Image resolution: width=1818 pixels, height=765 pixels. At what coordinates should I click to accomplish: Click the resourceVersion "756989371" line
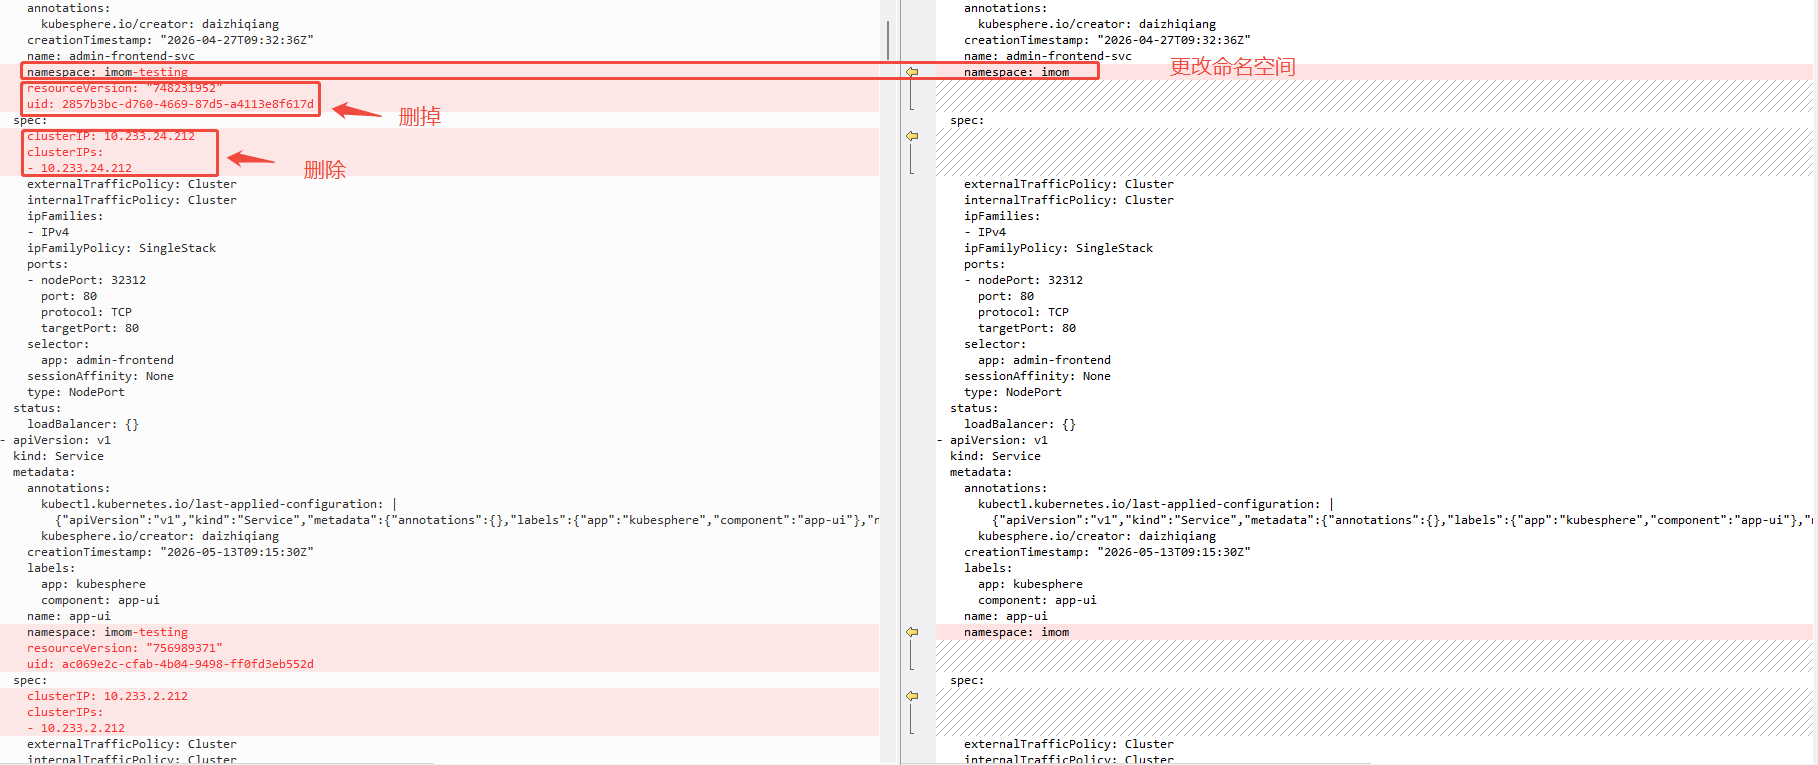pyautogui.click(x=124, y=648)
